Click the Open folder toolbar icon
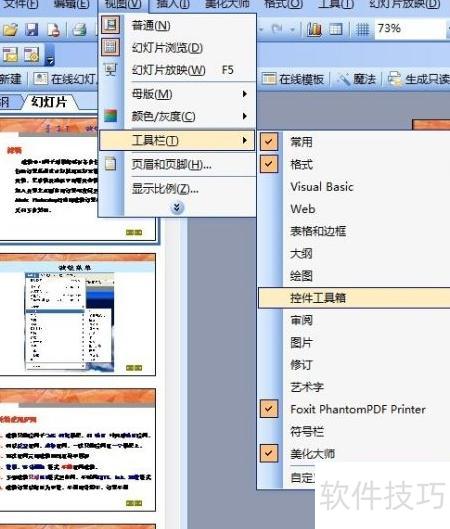 10,29
